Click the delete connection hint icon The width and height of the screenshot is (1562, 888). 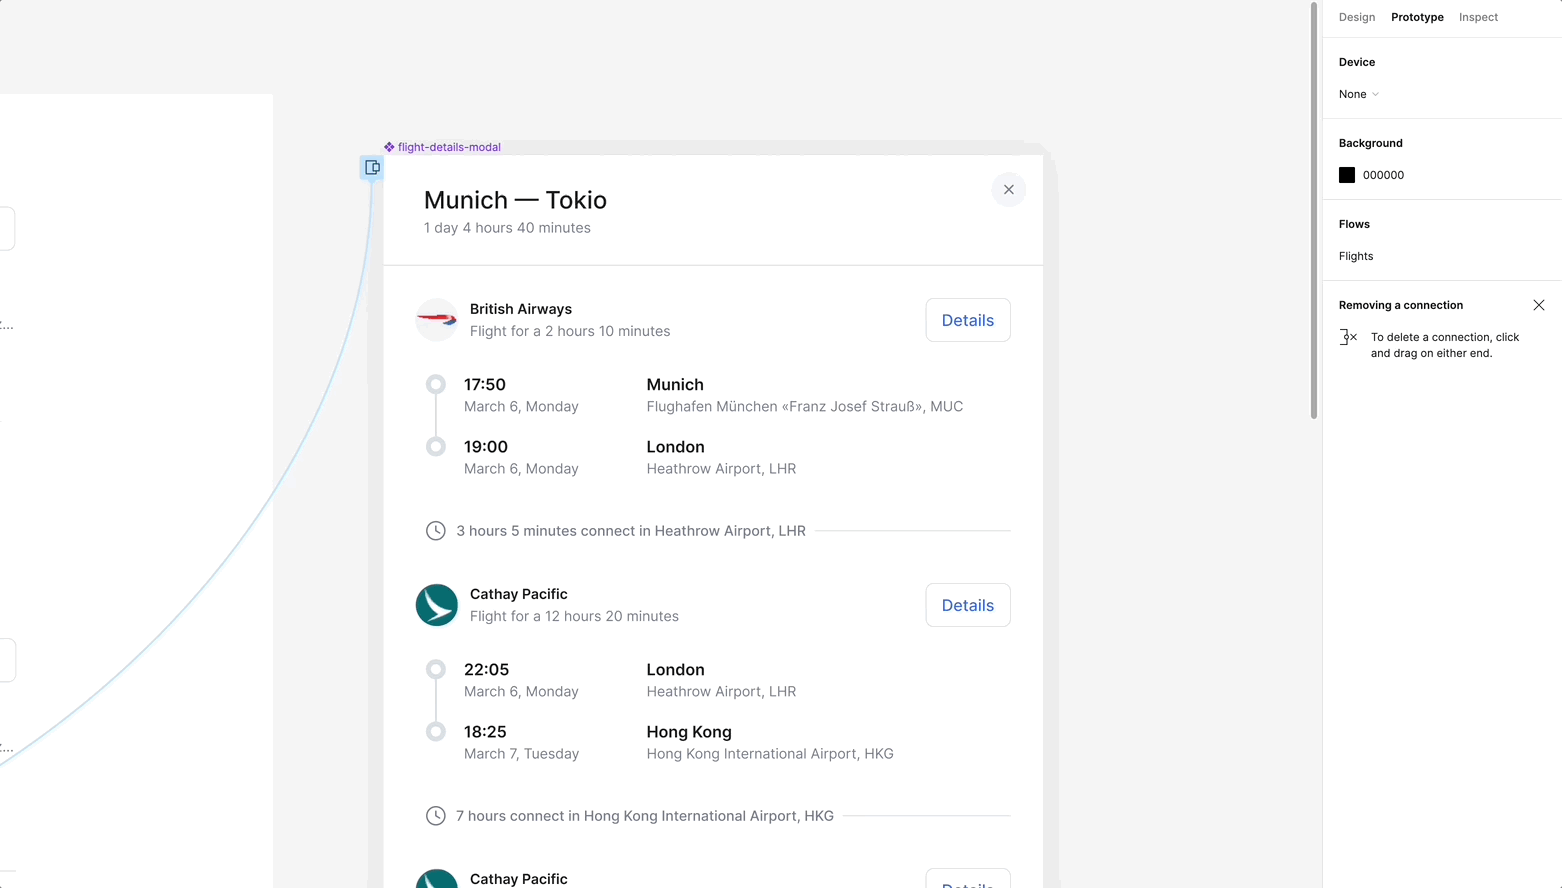tap(1348, 337)
